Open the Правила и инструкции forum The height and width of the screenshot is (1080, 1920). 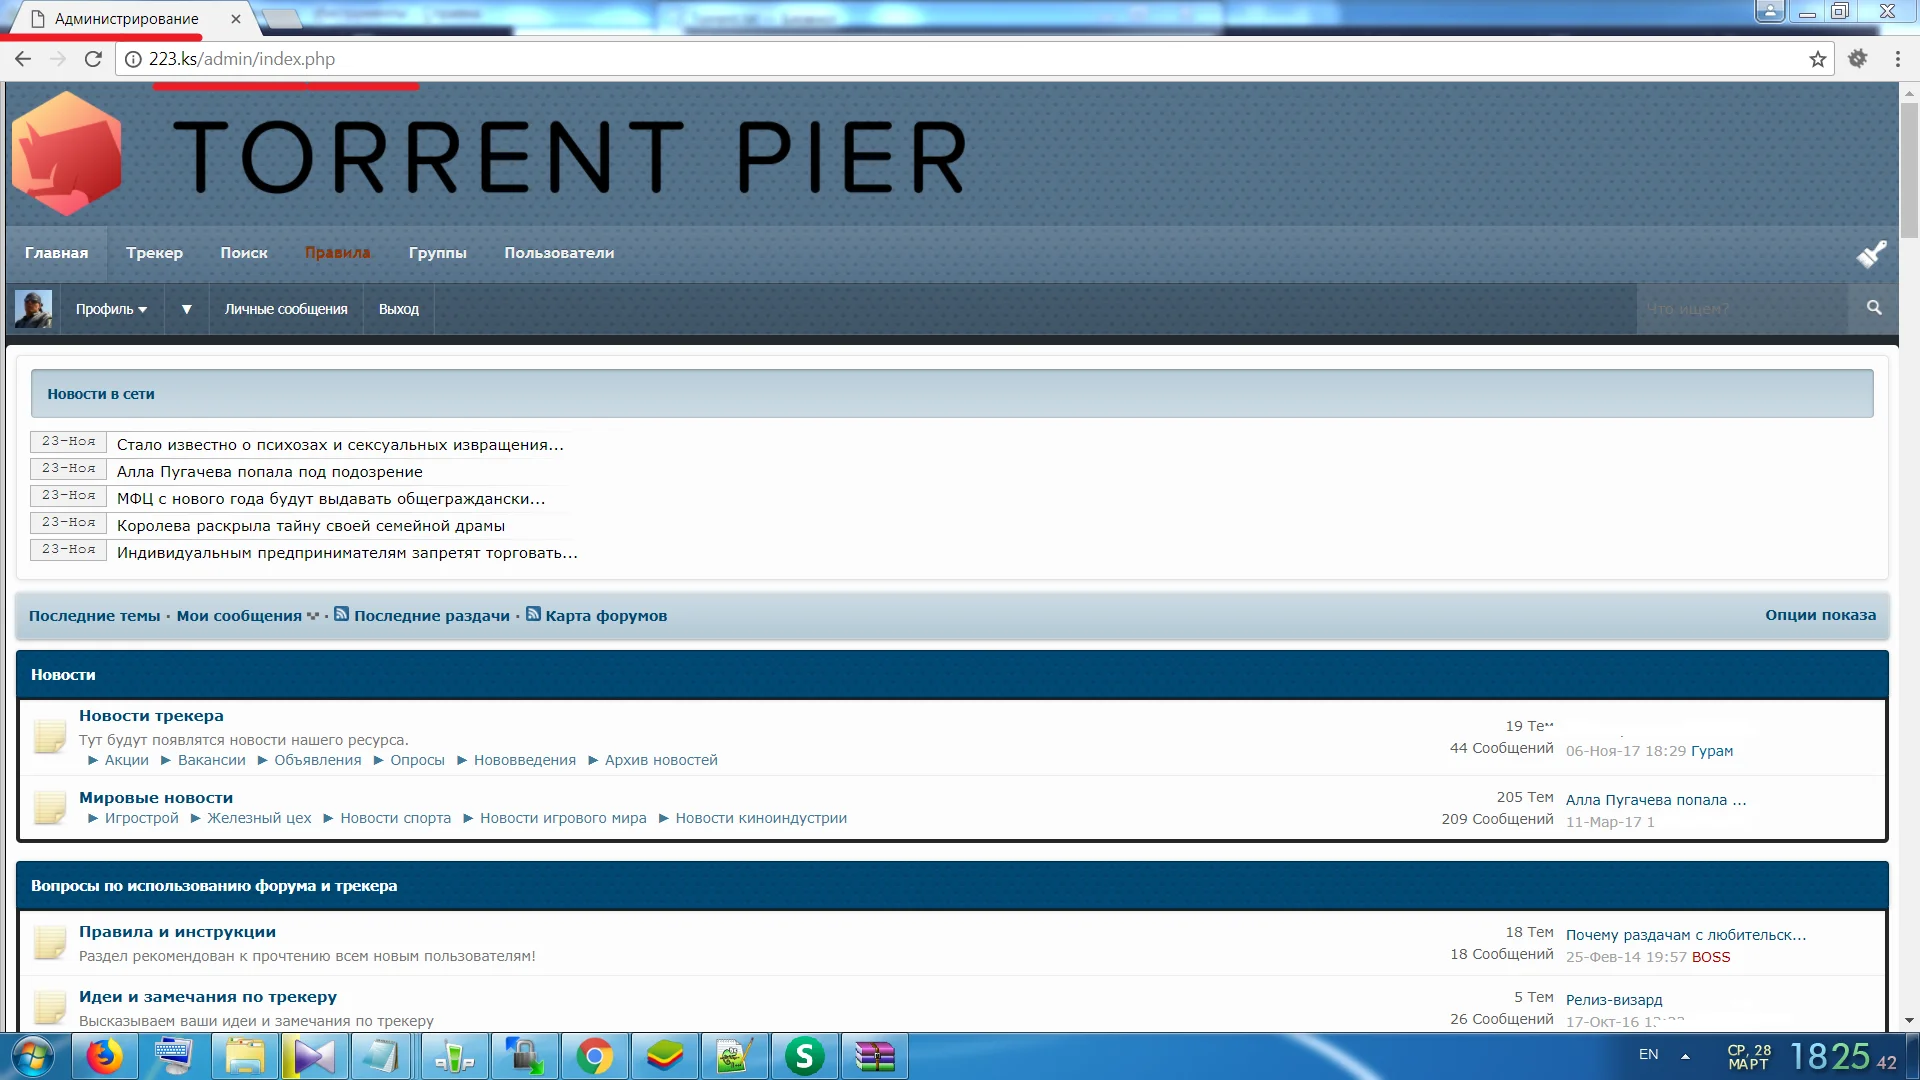tap(177, 932)
